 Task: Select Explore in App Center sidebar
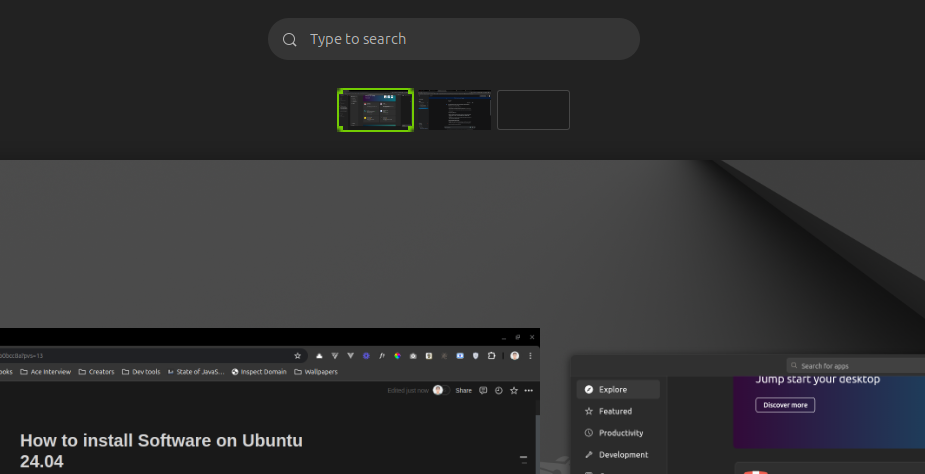tap(618, 390)
